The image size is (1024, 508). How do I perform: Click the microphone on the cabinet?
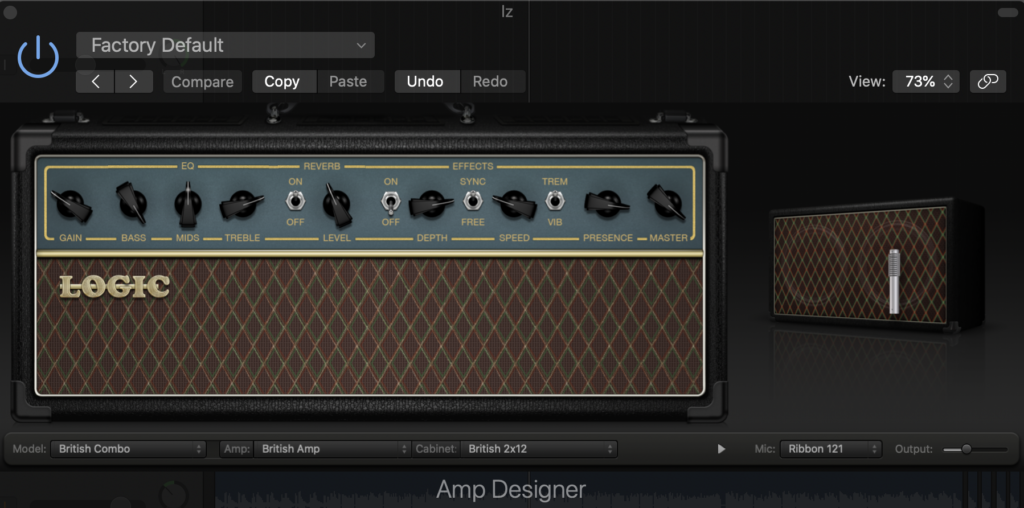(x=894, y=281)
